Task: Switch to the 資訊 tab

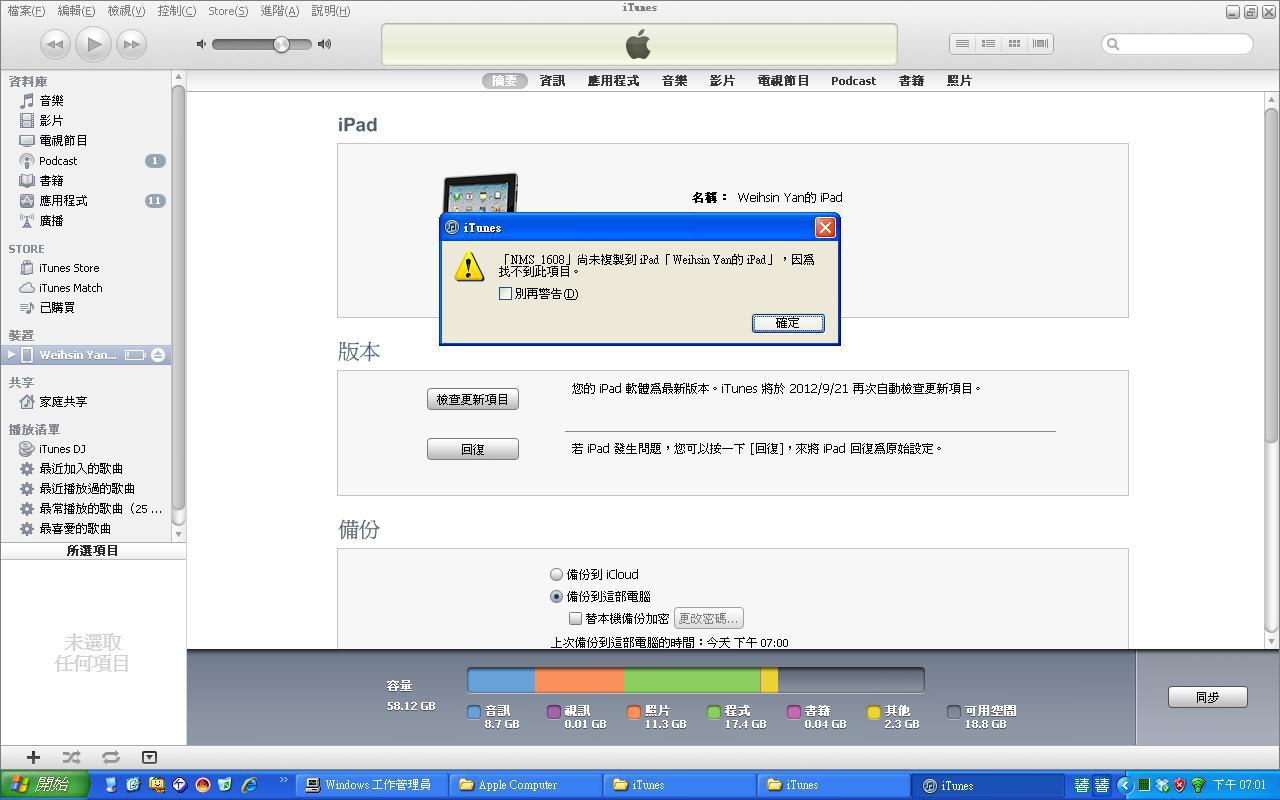Action: [x=553, y=81]
